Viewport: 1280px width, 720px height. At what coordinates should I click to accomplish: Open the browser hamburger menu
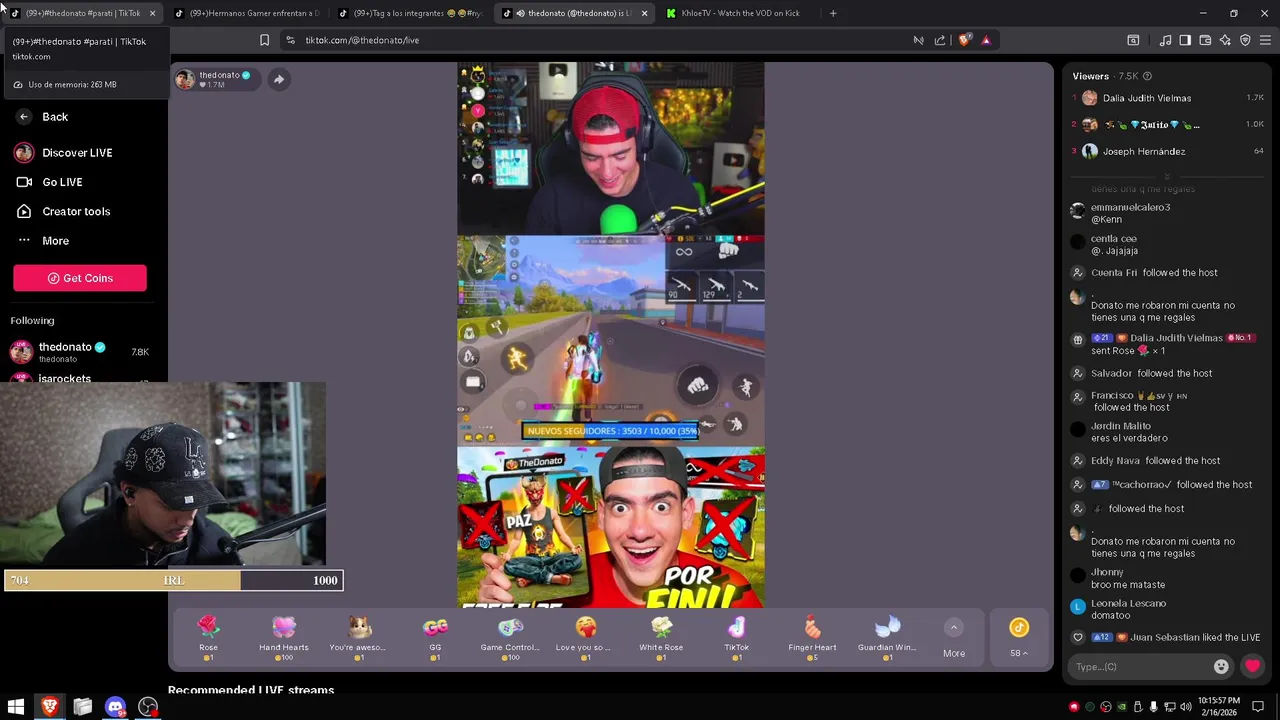1266,40
